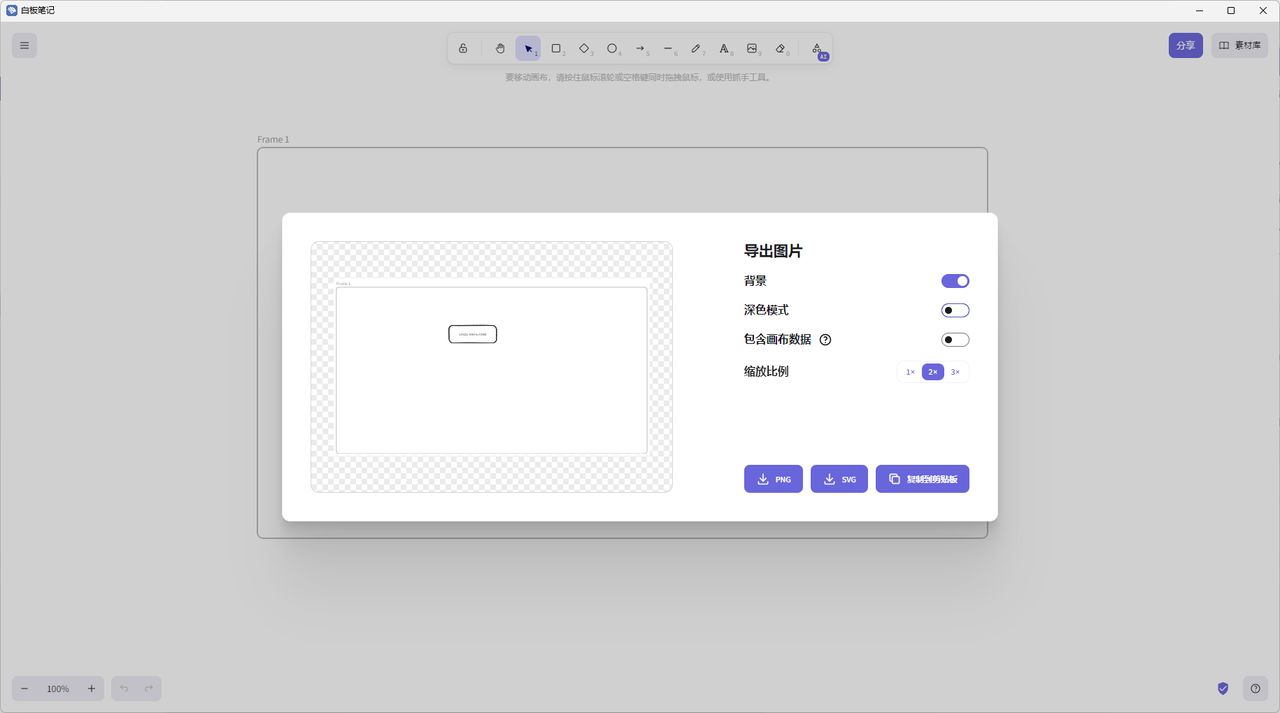
Task: Click the zoom in plus button
Action: 91,688
